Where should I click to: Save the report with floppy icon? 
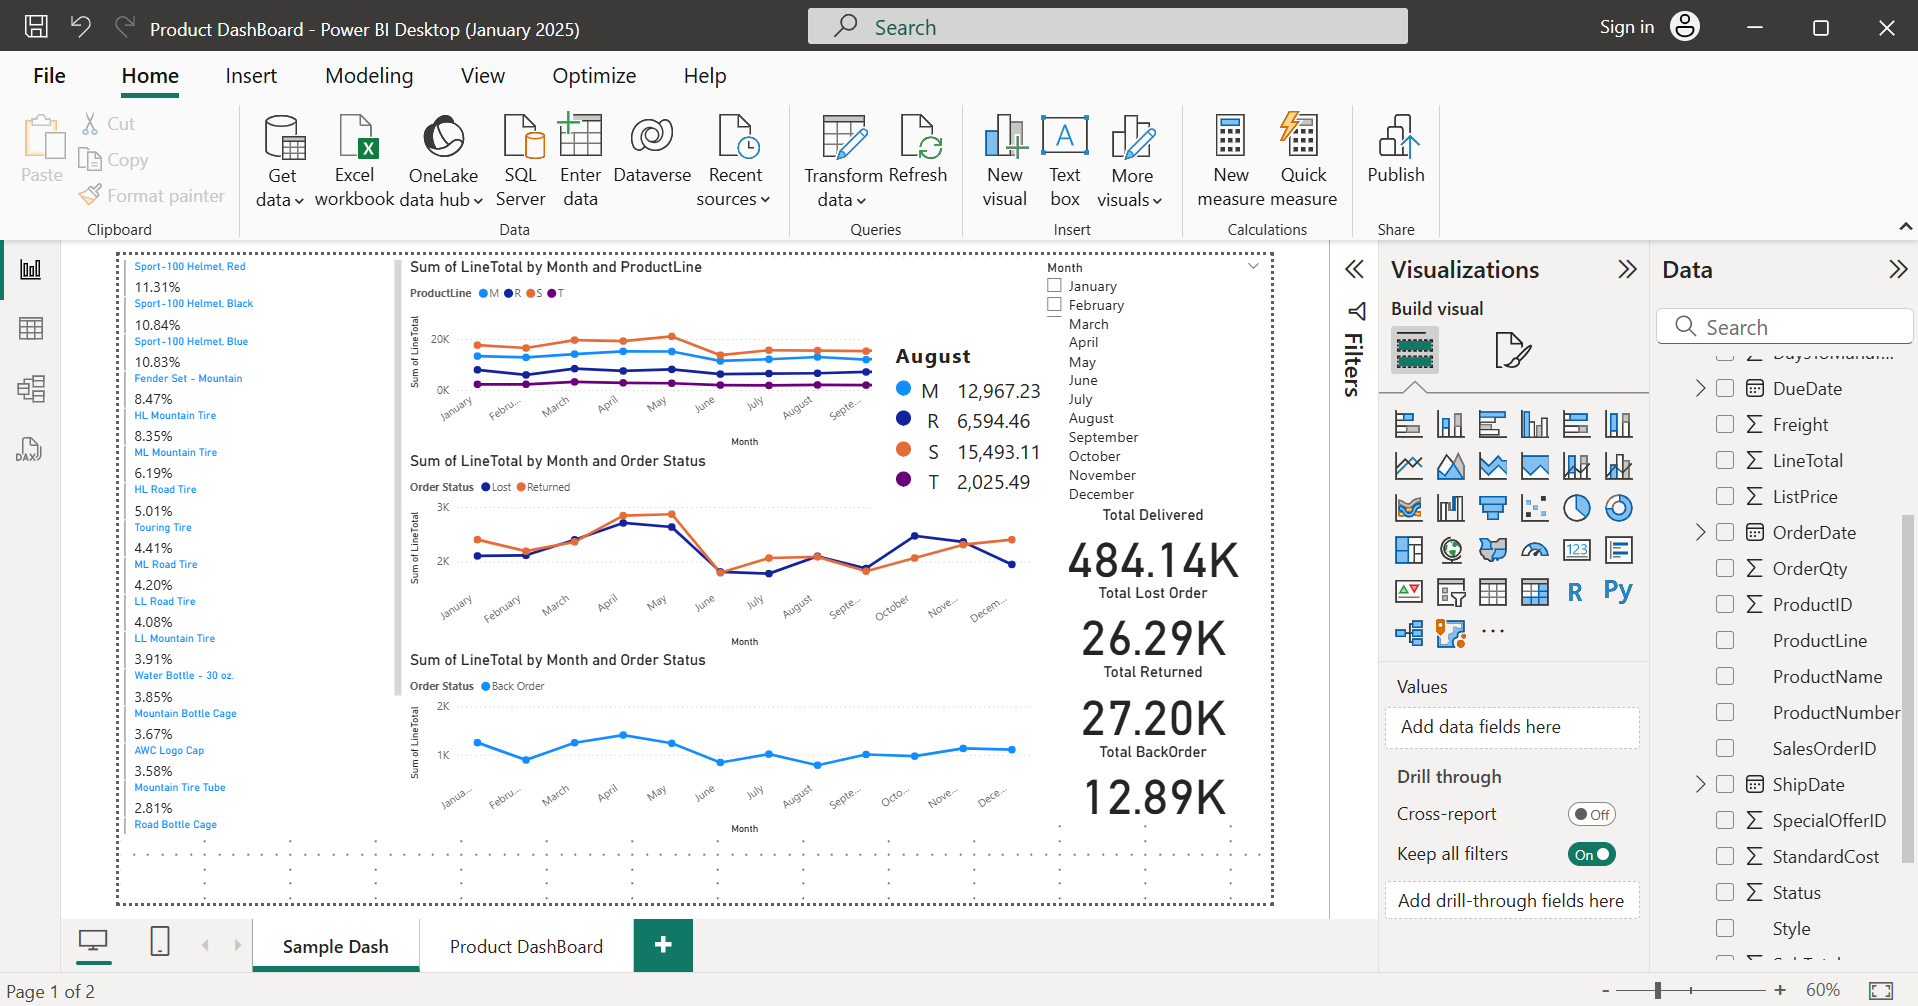(36, 27)
